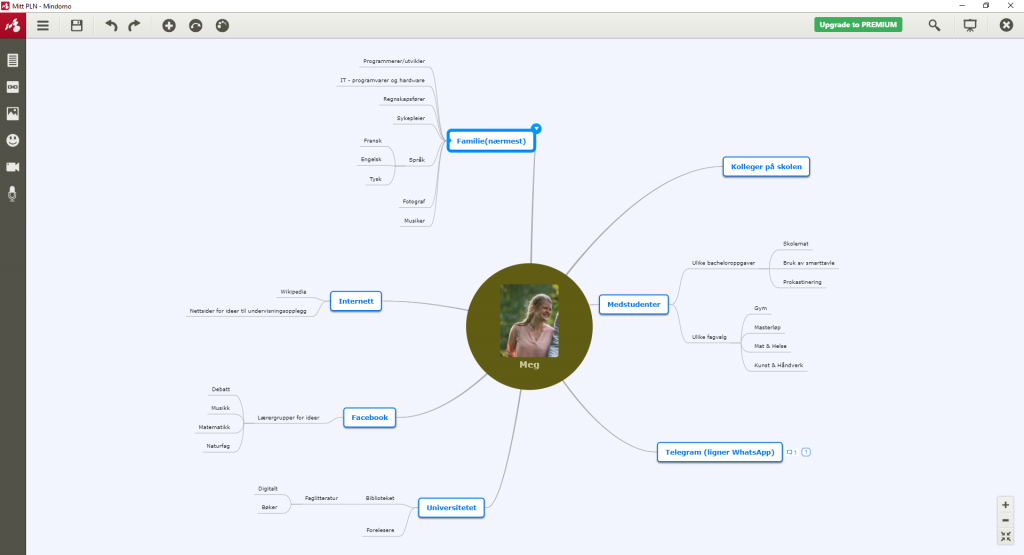The height and width of the screenshot is (555, 1024).
Task: Select Debatt subtopic
Action: (221, 389)
